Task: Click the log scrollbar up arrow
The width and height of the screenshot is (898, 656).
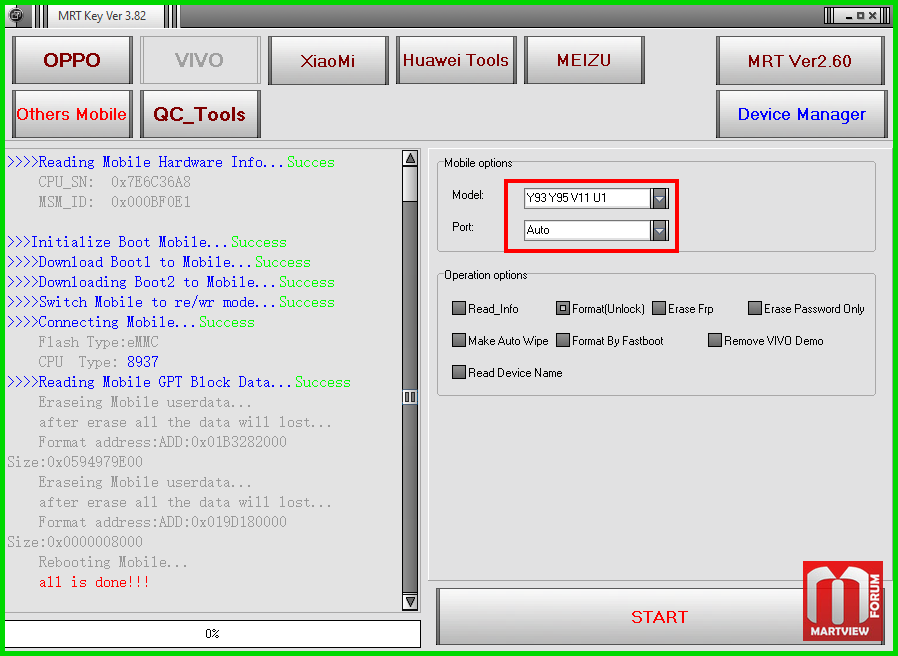Action: 410,159
